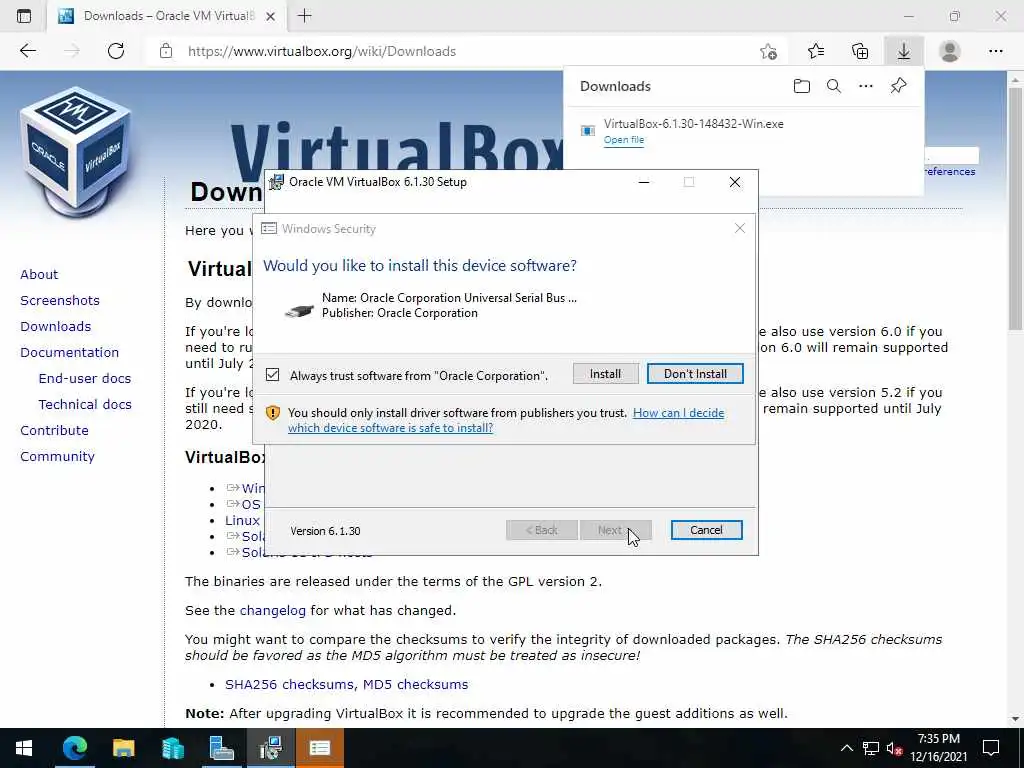1024x768 pixels.
Task: Pin the Downloads panel
Action: 899,86
